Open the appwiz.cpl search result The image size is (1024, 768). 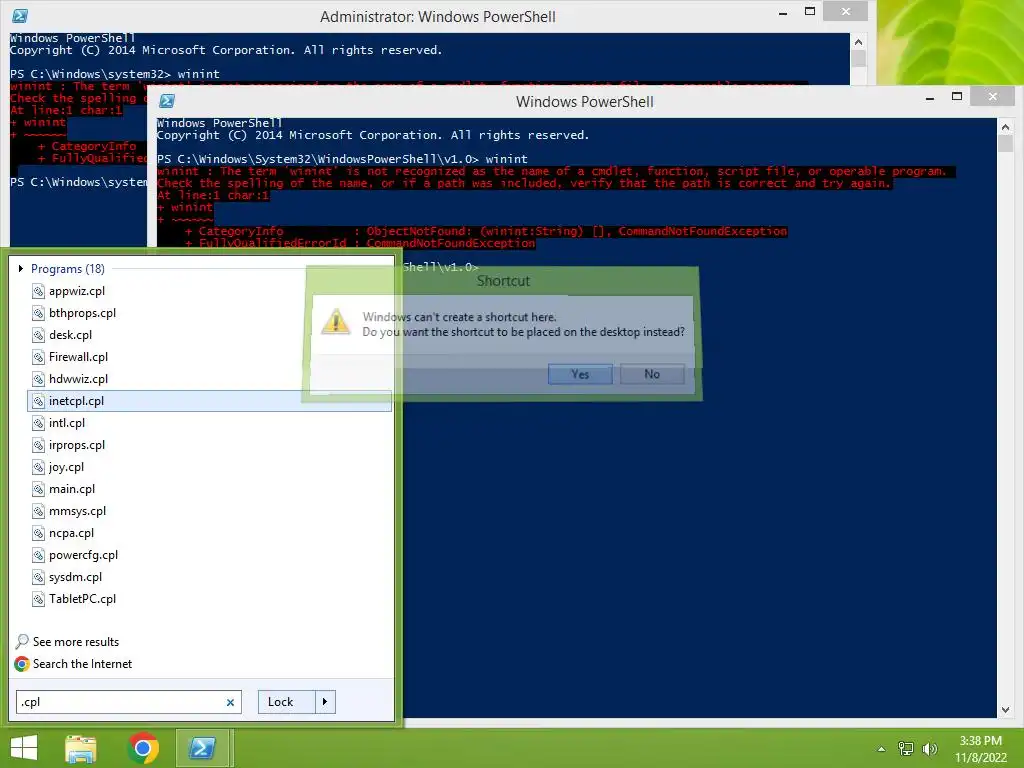coord(209,291)
